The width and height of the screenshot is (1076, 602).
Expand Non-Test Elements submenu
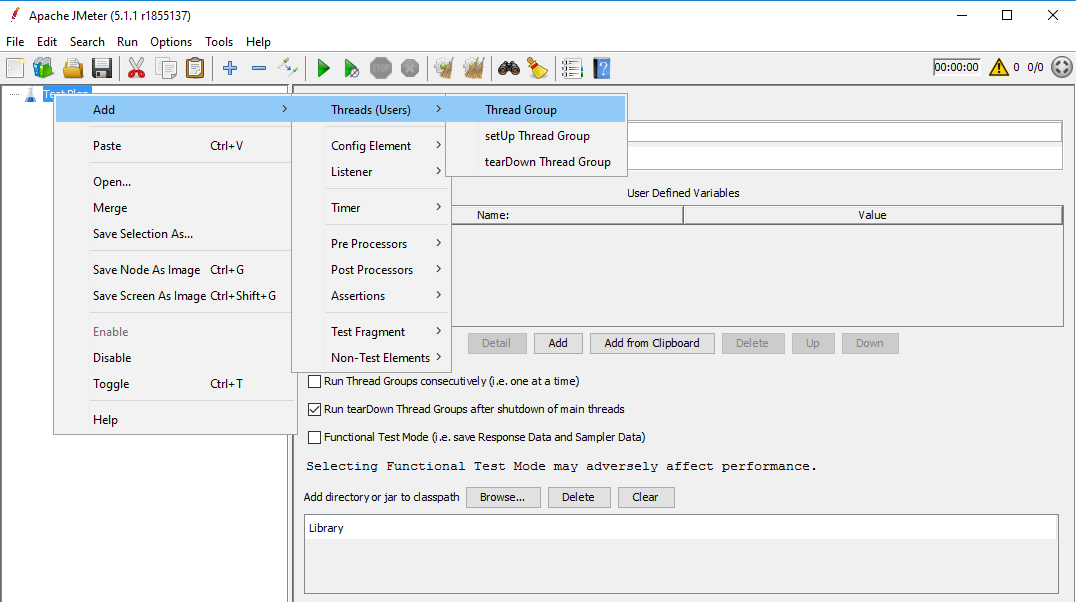click(x=371, y=358)
